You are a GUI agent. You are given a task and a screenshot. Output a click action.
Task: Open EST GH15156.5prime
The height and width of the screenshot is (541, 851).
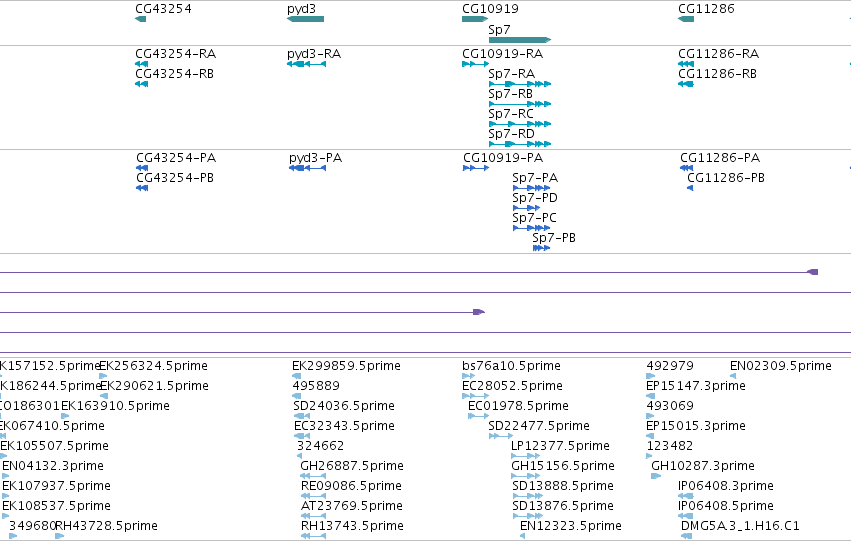tap(563, 466)
